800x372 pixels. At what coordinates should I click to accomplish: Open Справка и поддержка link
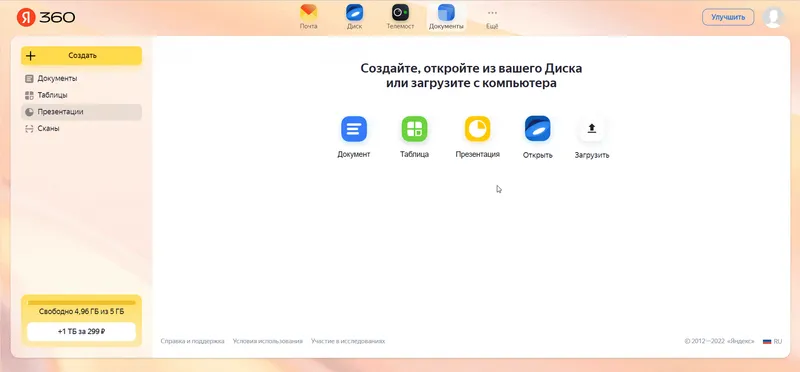(x=192, y=341)
